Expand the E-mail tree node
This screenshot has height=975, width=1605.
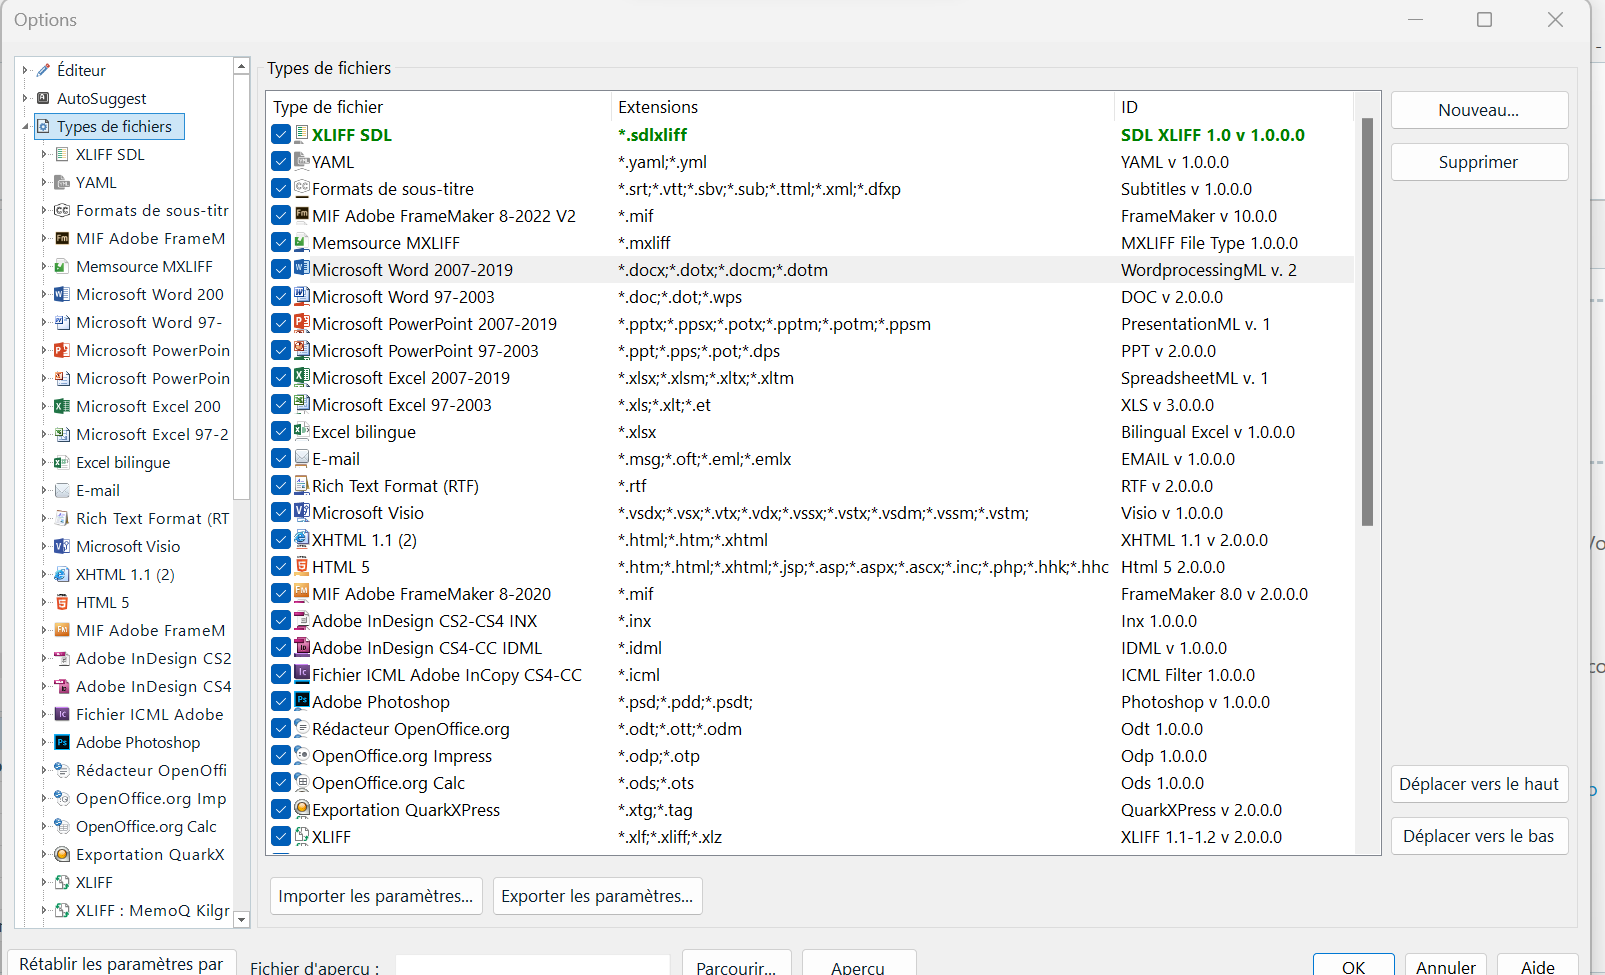44,490
